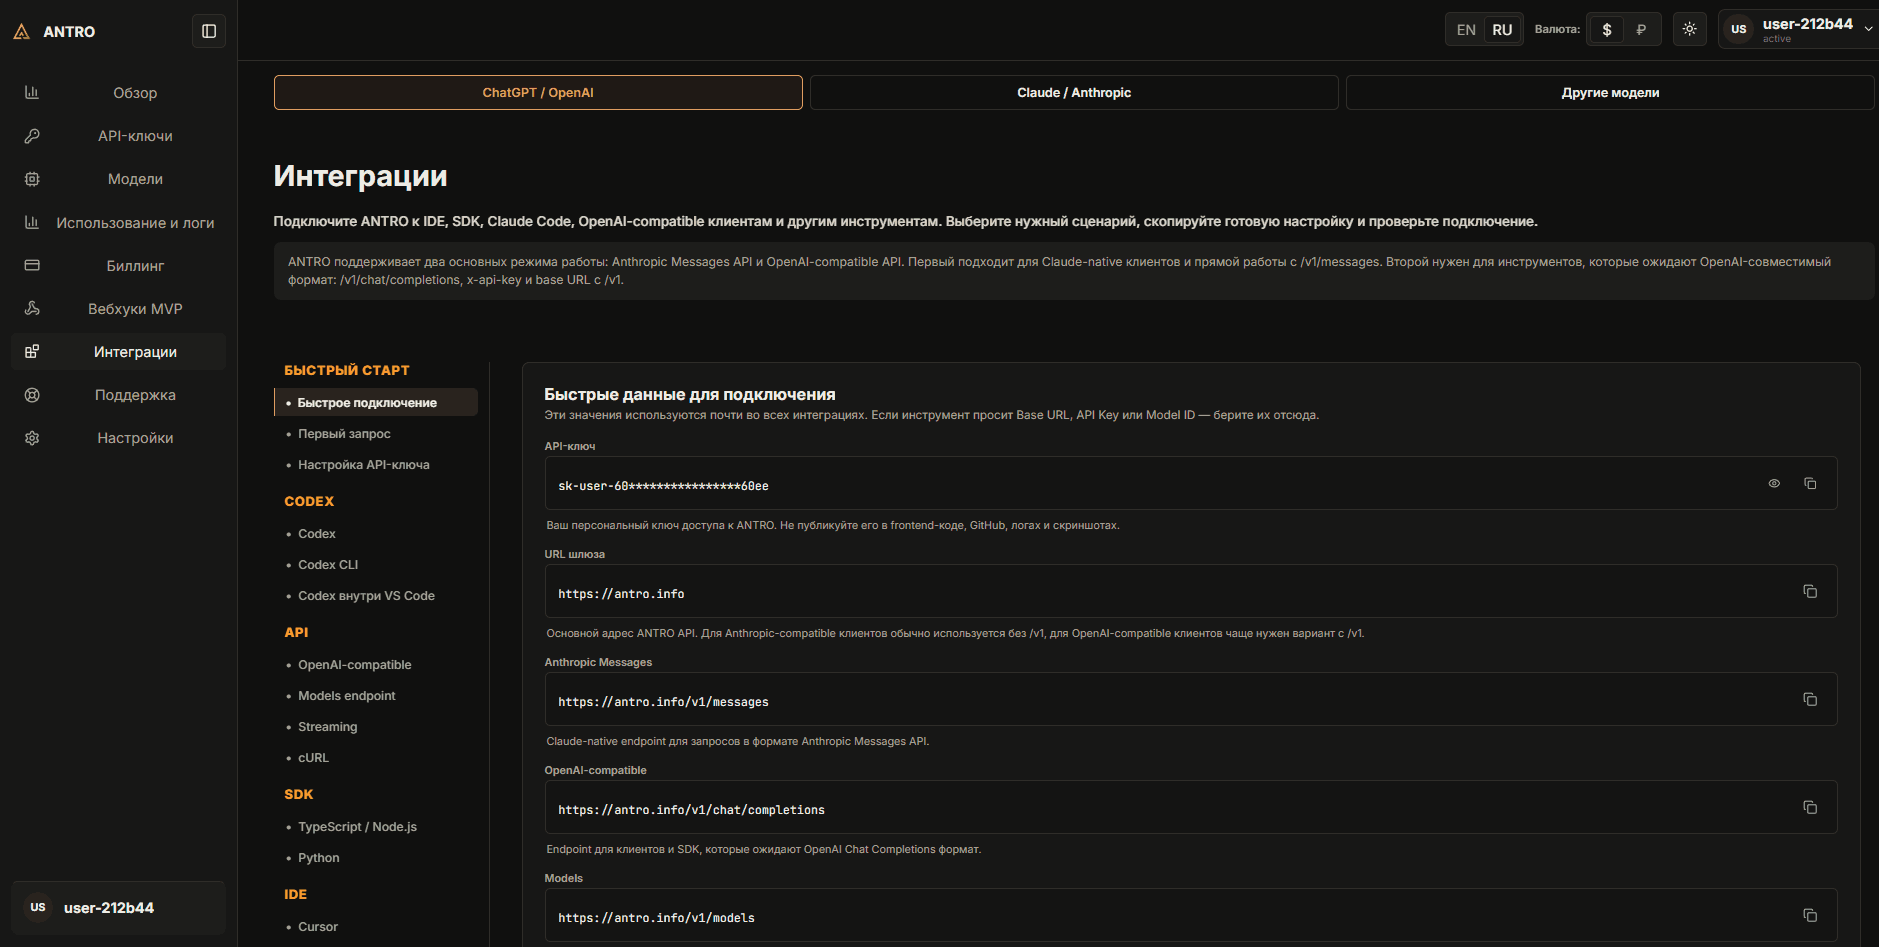Screen dimensions: 1879x947
Task: Copy the Anthropic Messages endpoint URL
Action: tap(1810, 700)
